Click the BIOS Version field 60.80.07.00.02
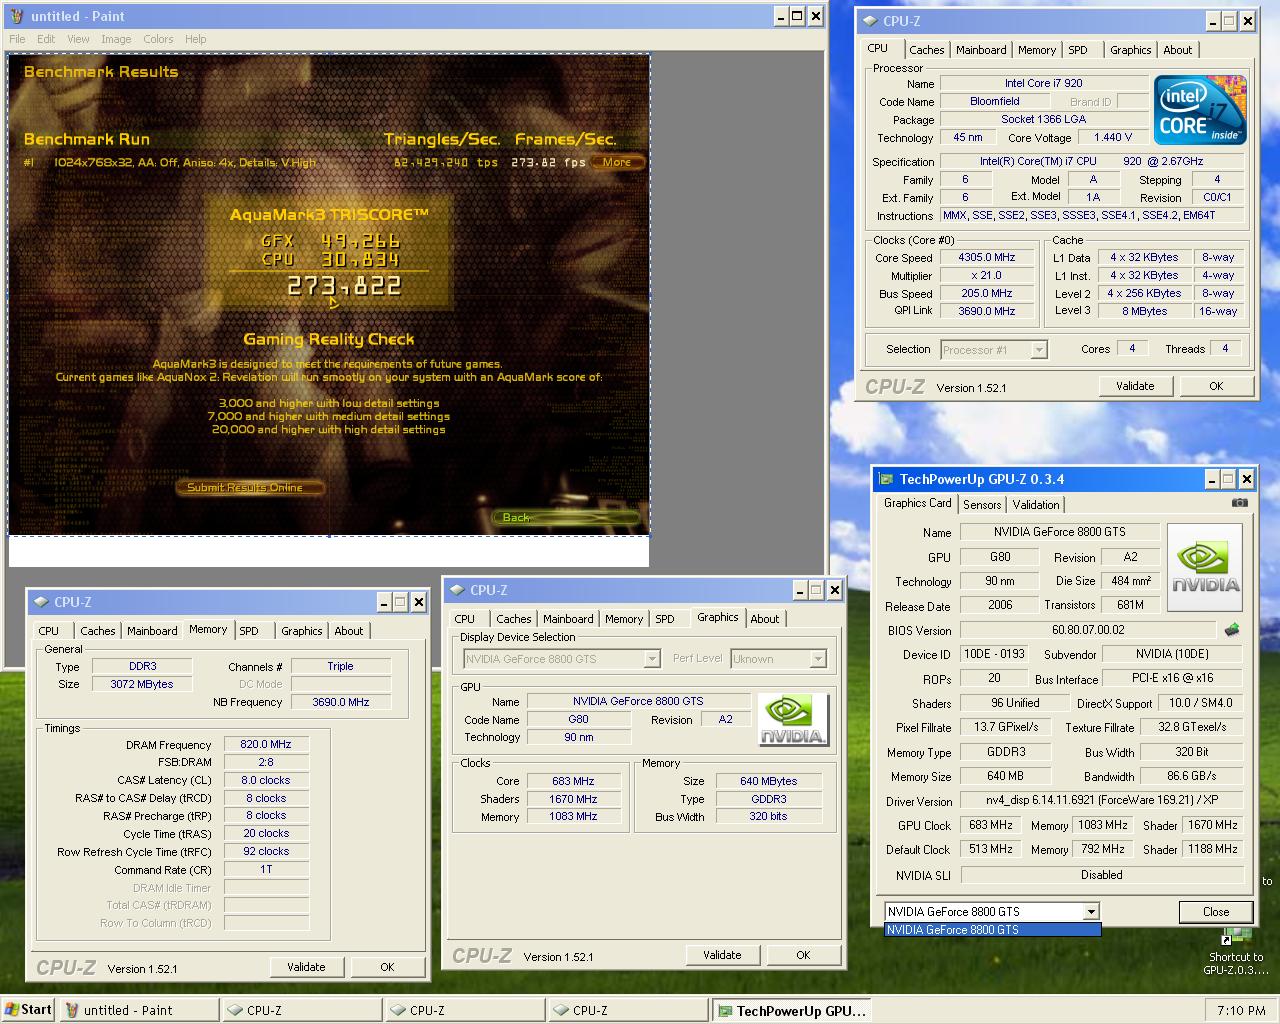This screenshot has width=1280, height=1024. [x=1088, y=630]
